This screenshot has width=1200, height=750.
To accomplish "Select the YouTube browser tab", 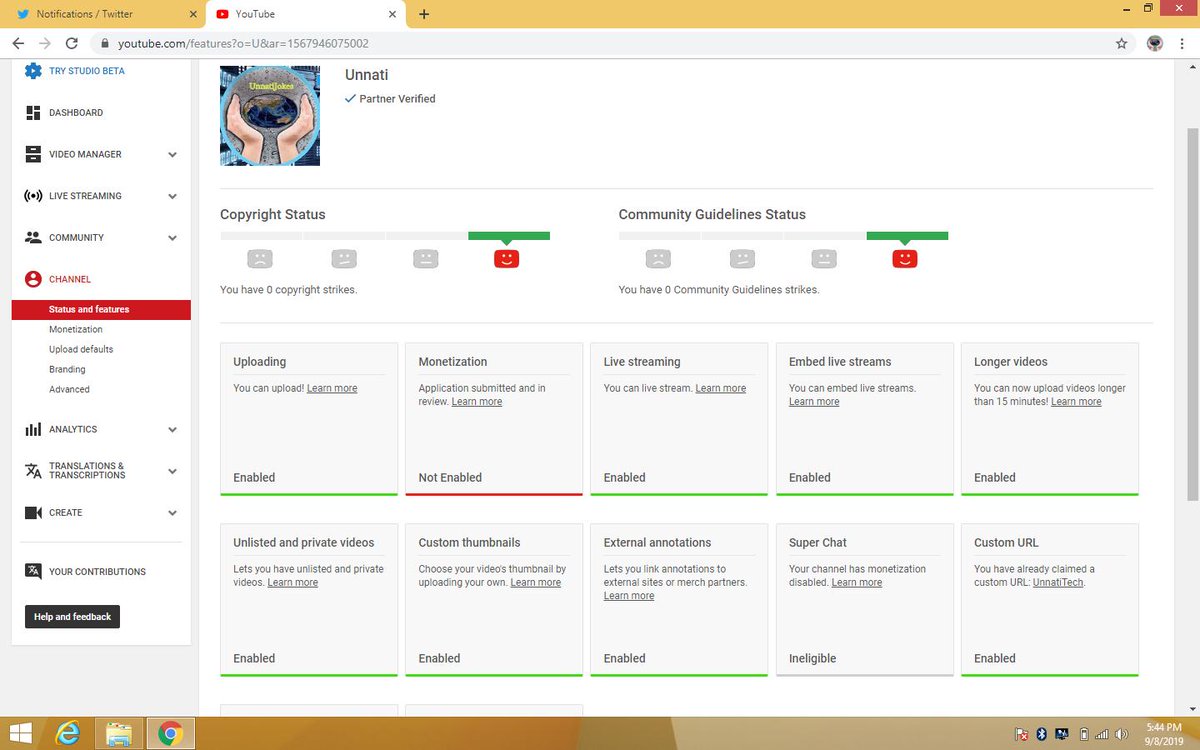I will tap(305, 14).
